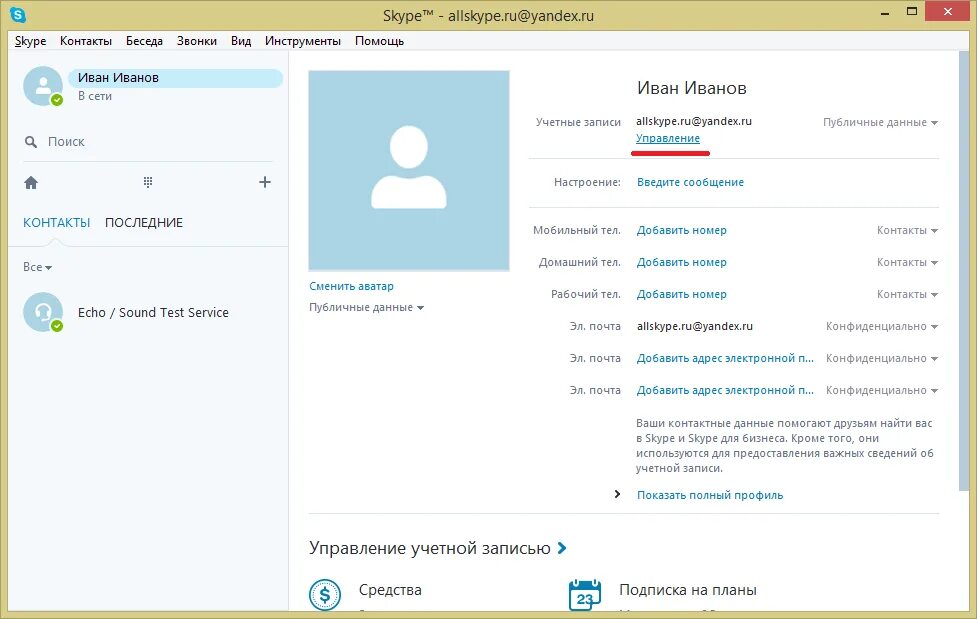Switch to the КОНТАКТЫ tab
The image size is (977, 619).
57,223
